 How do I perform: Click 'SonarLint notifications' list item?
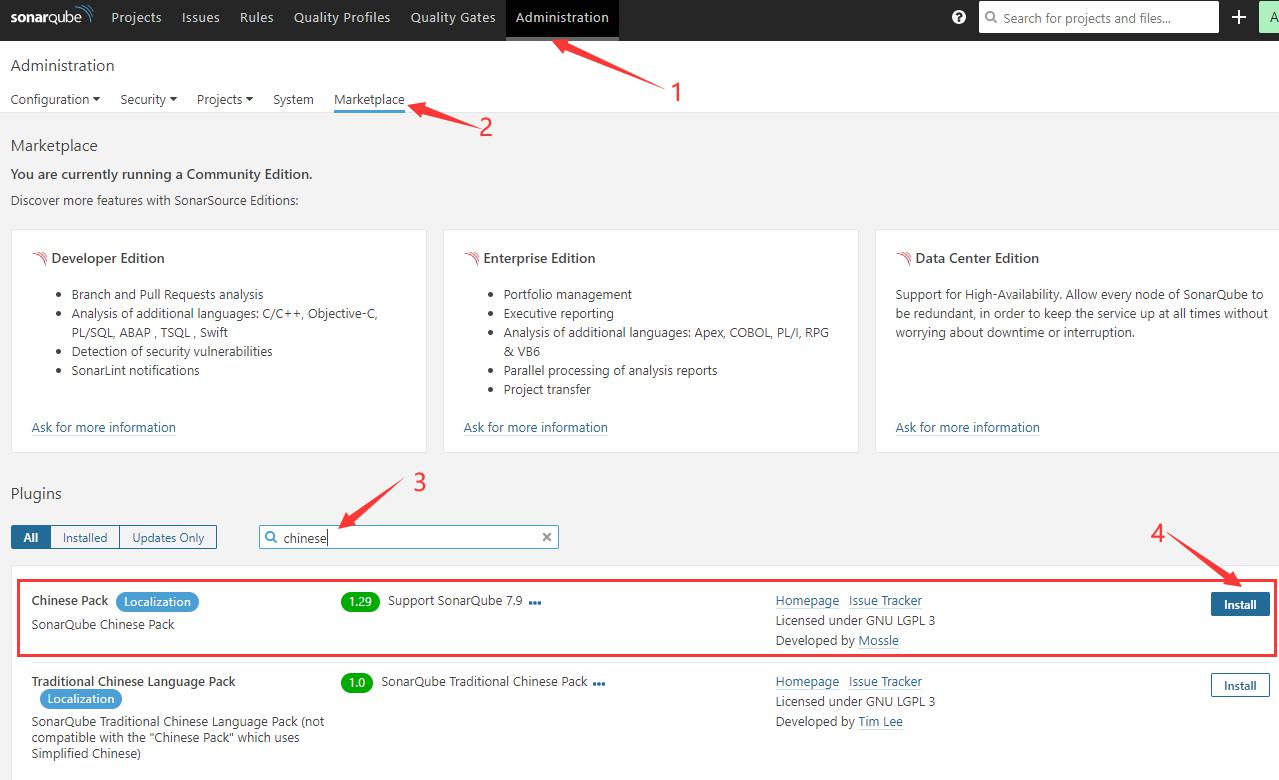[x=136, y=370]
